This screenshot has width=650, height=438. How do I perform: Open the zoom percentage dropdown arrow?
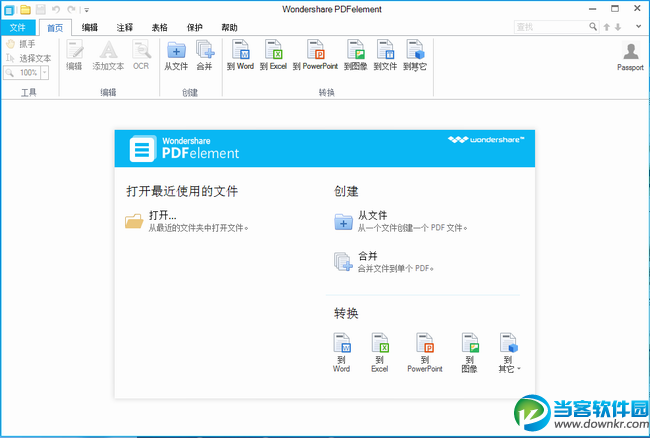(45, 73)
